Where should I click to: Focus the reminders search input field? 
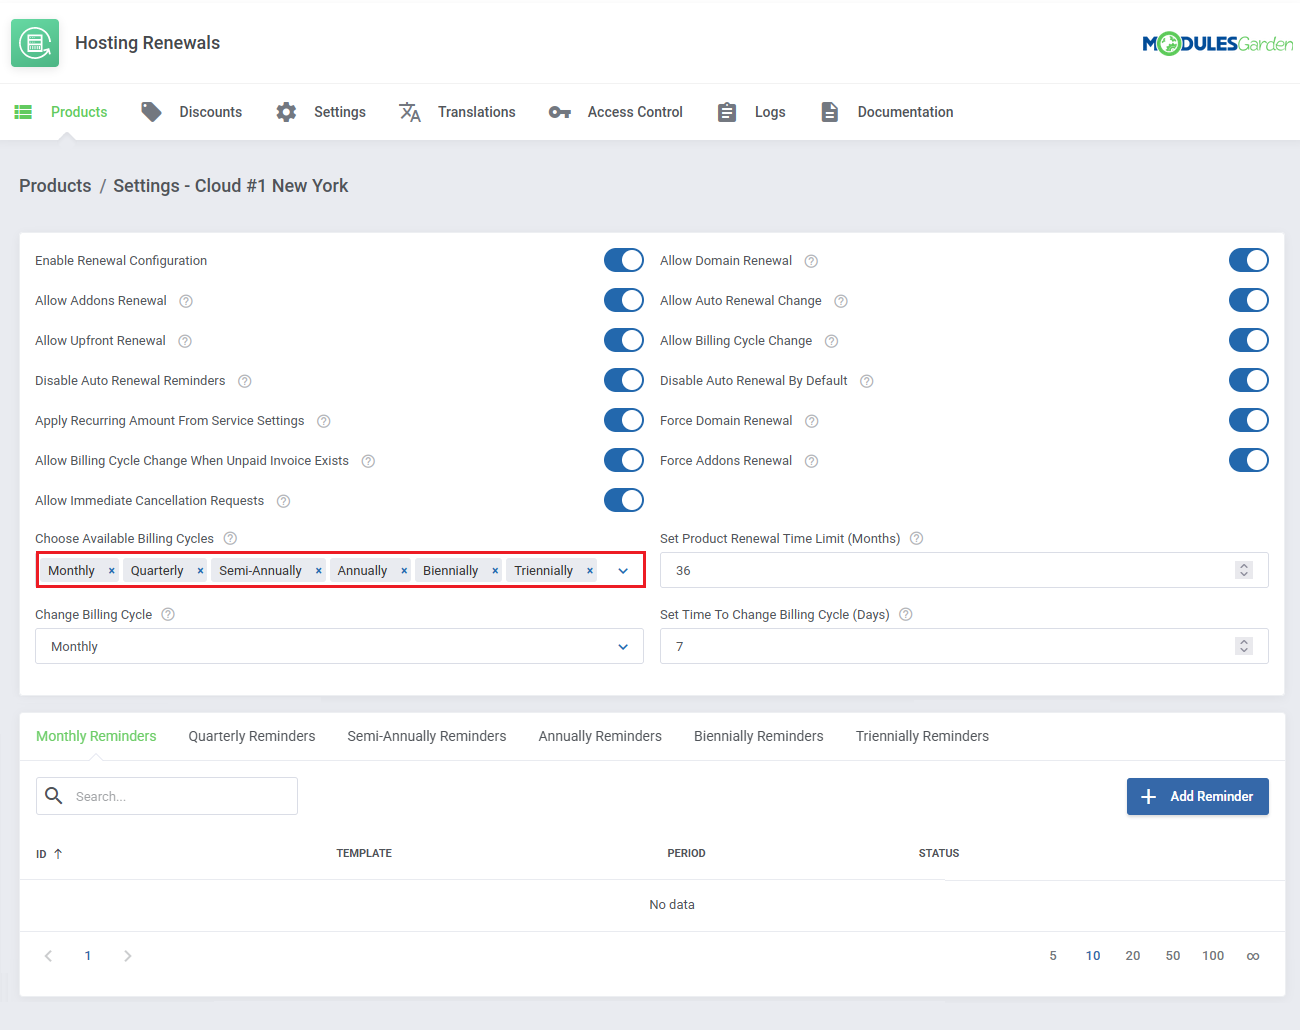pos(167,796)
